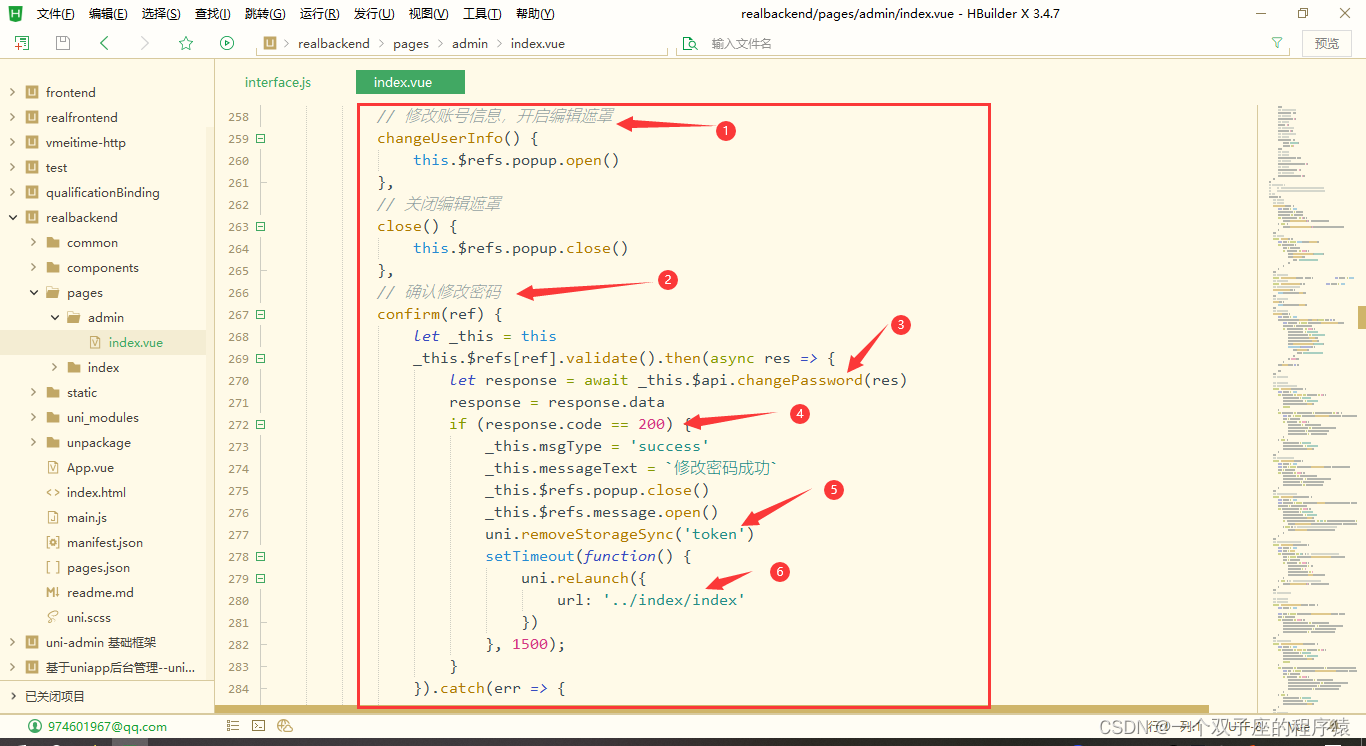Expand the vmeitime-http project
This screenshot has height=746, width=1366.
tap(12, 142)
